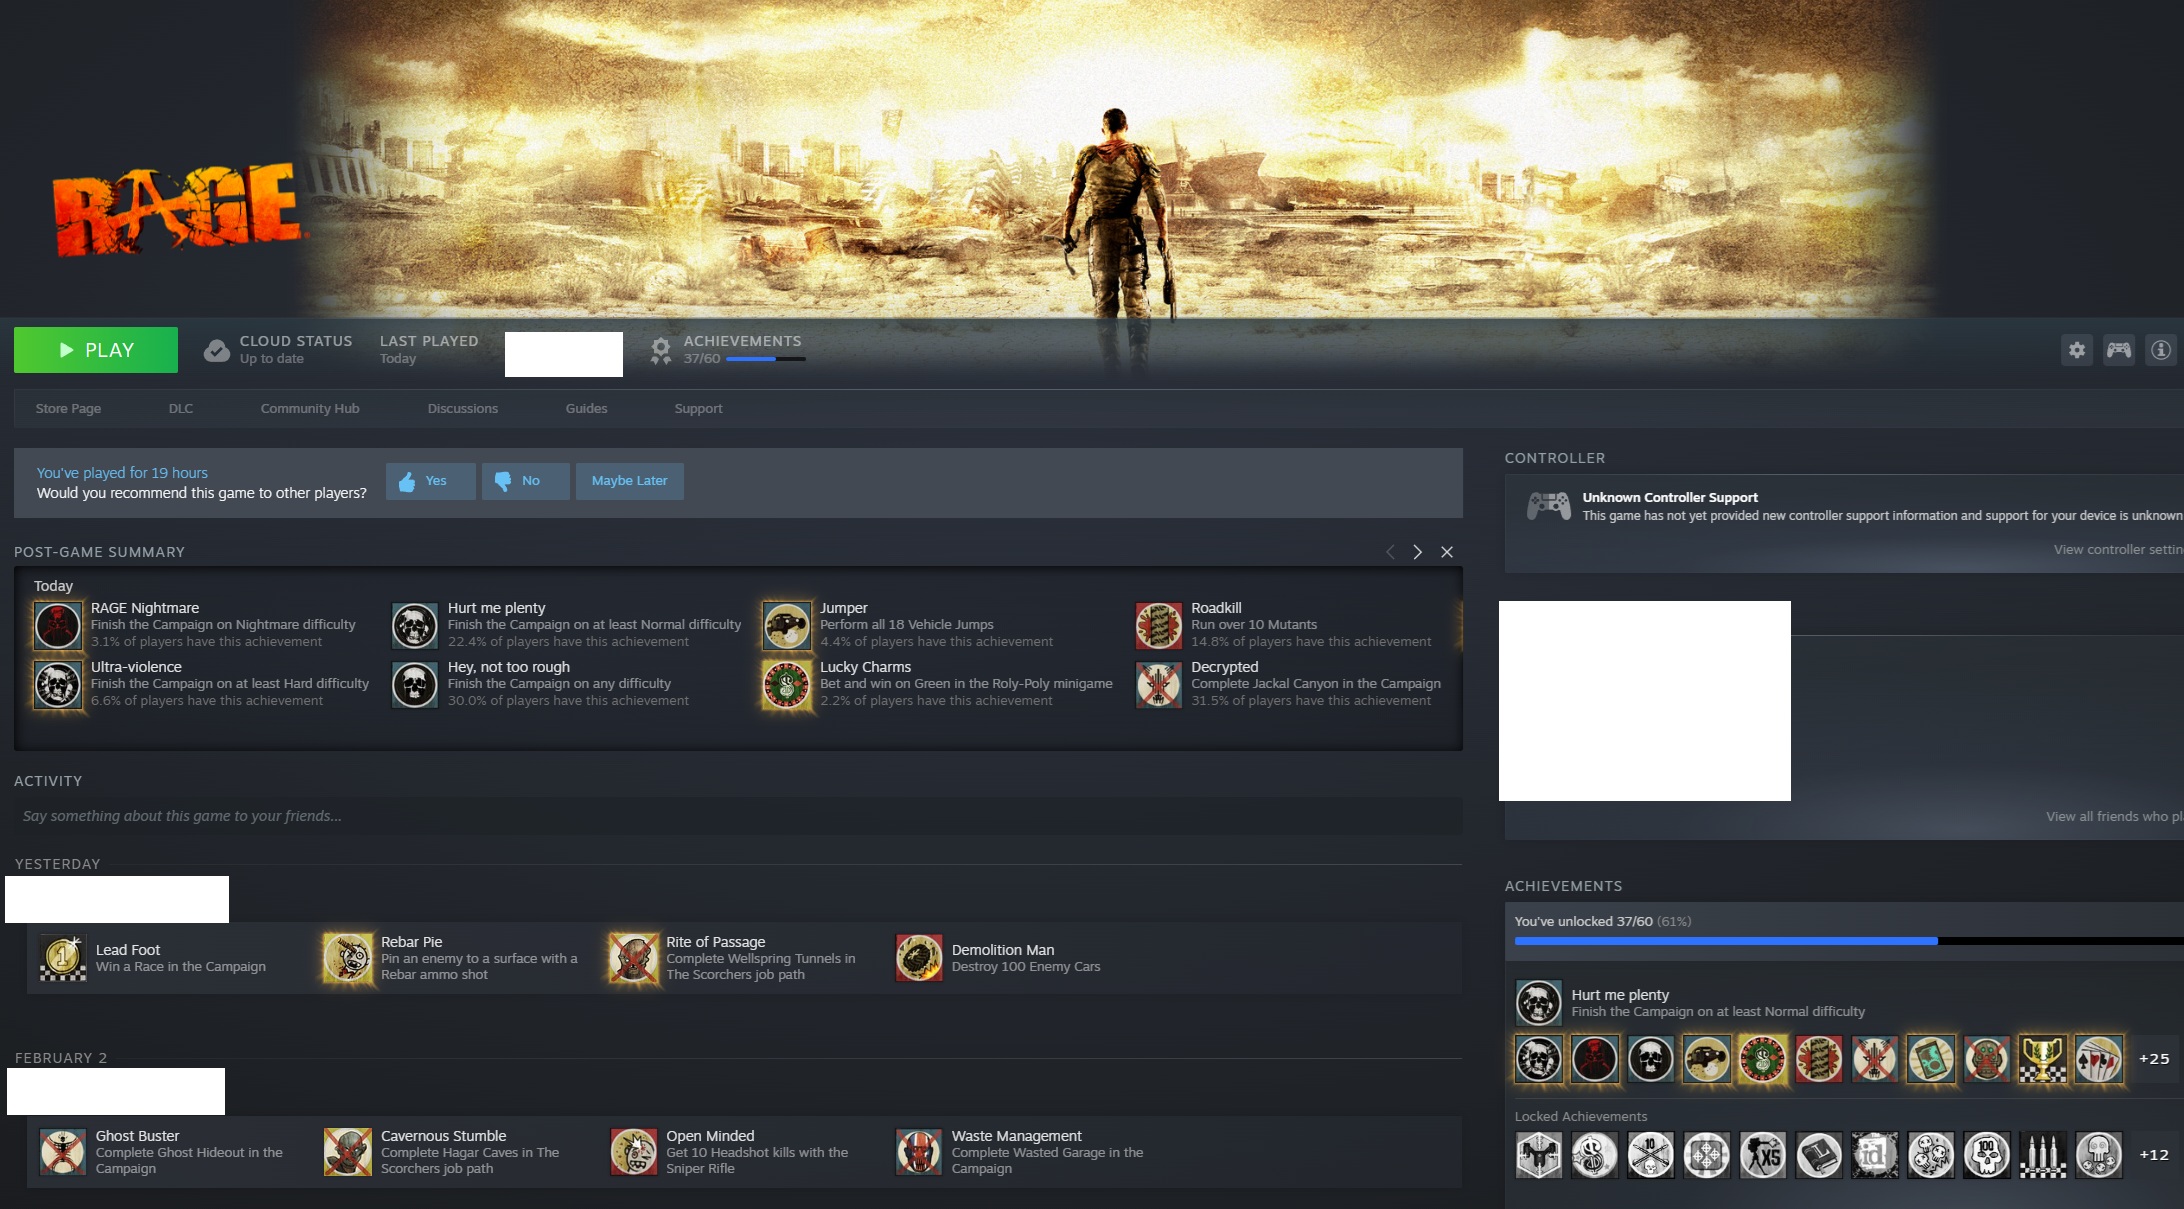Close the post-game summary panel
This screenshot has height=1209, width=2184.
1446,552
